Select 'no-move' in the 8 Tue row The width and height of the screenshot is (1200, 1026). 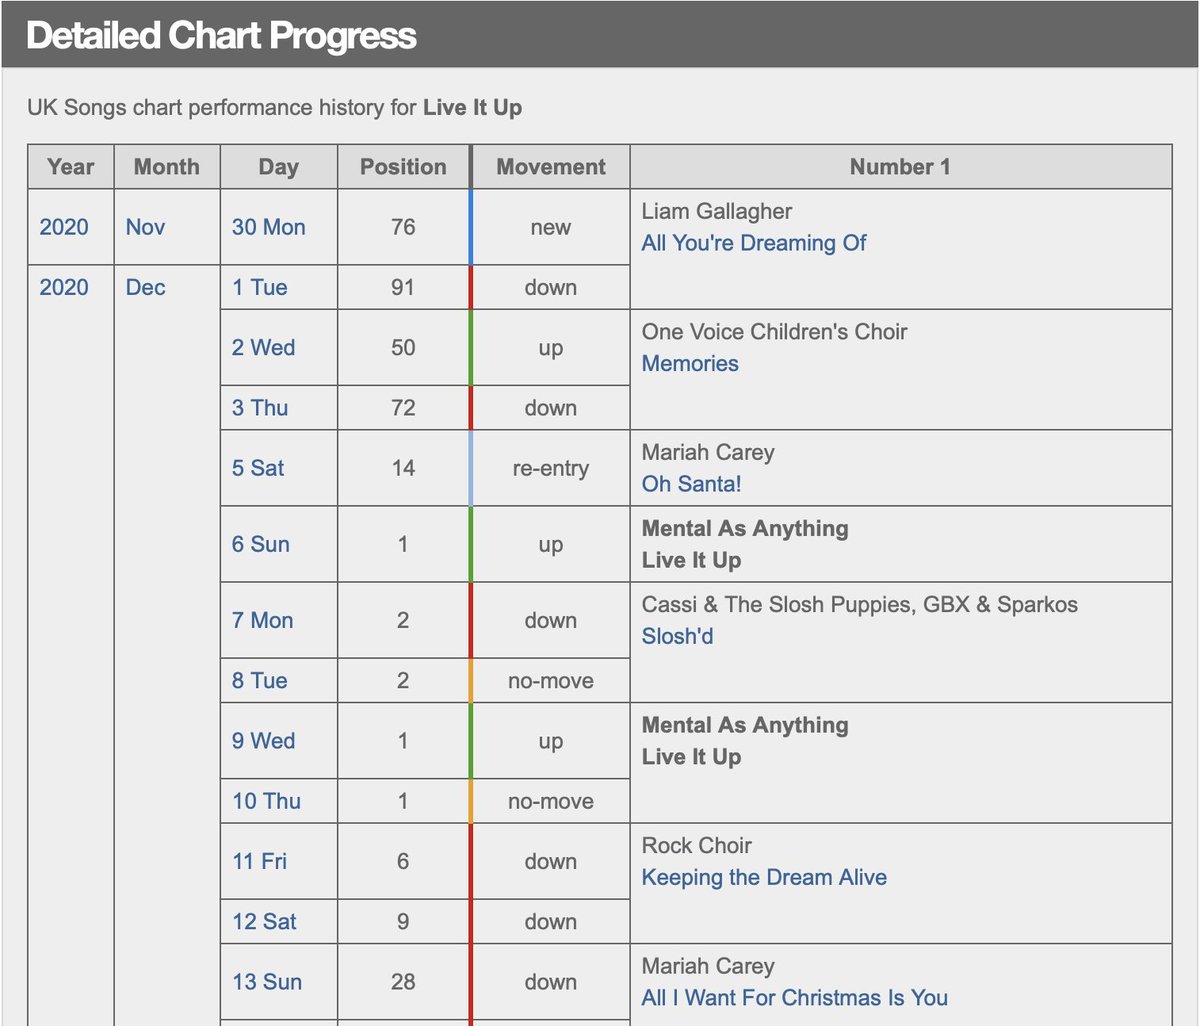point(551,681)
